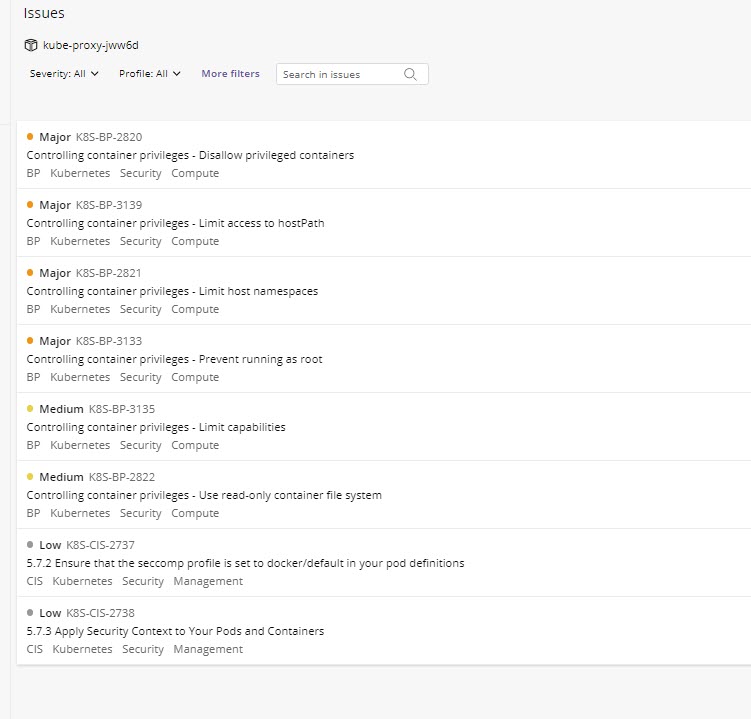Click Management tag under K8S-CIS-2737
The image size is (751, 719).
pyautogui.click(x=208, y=581)
